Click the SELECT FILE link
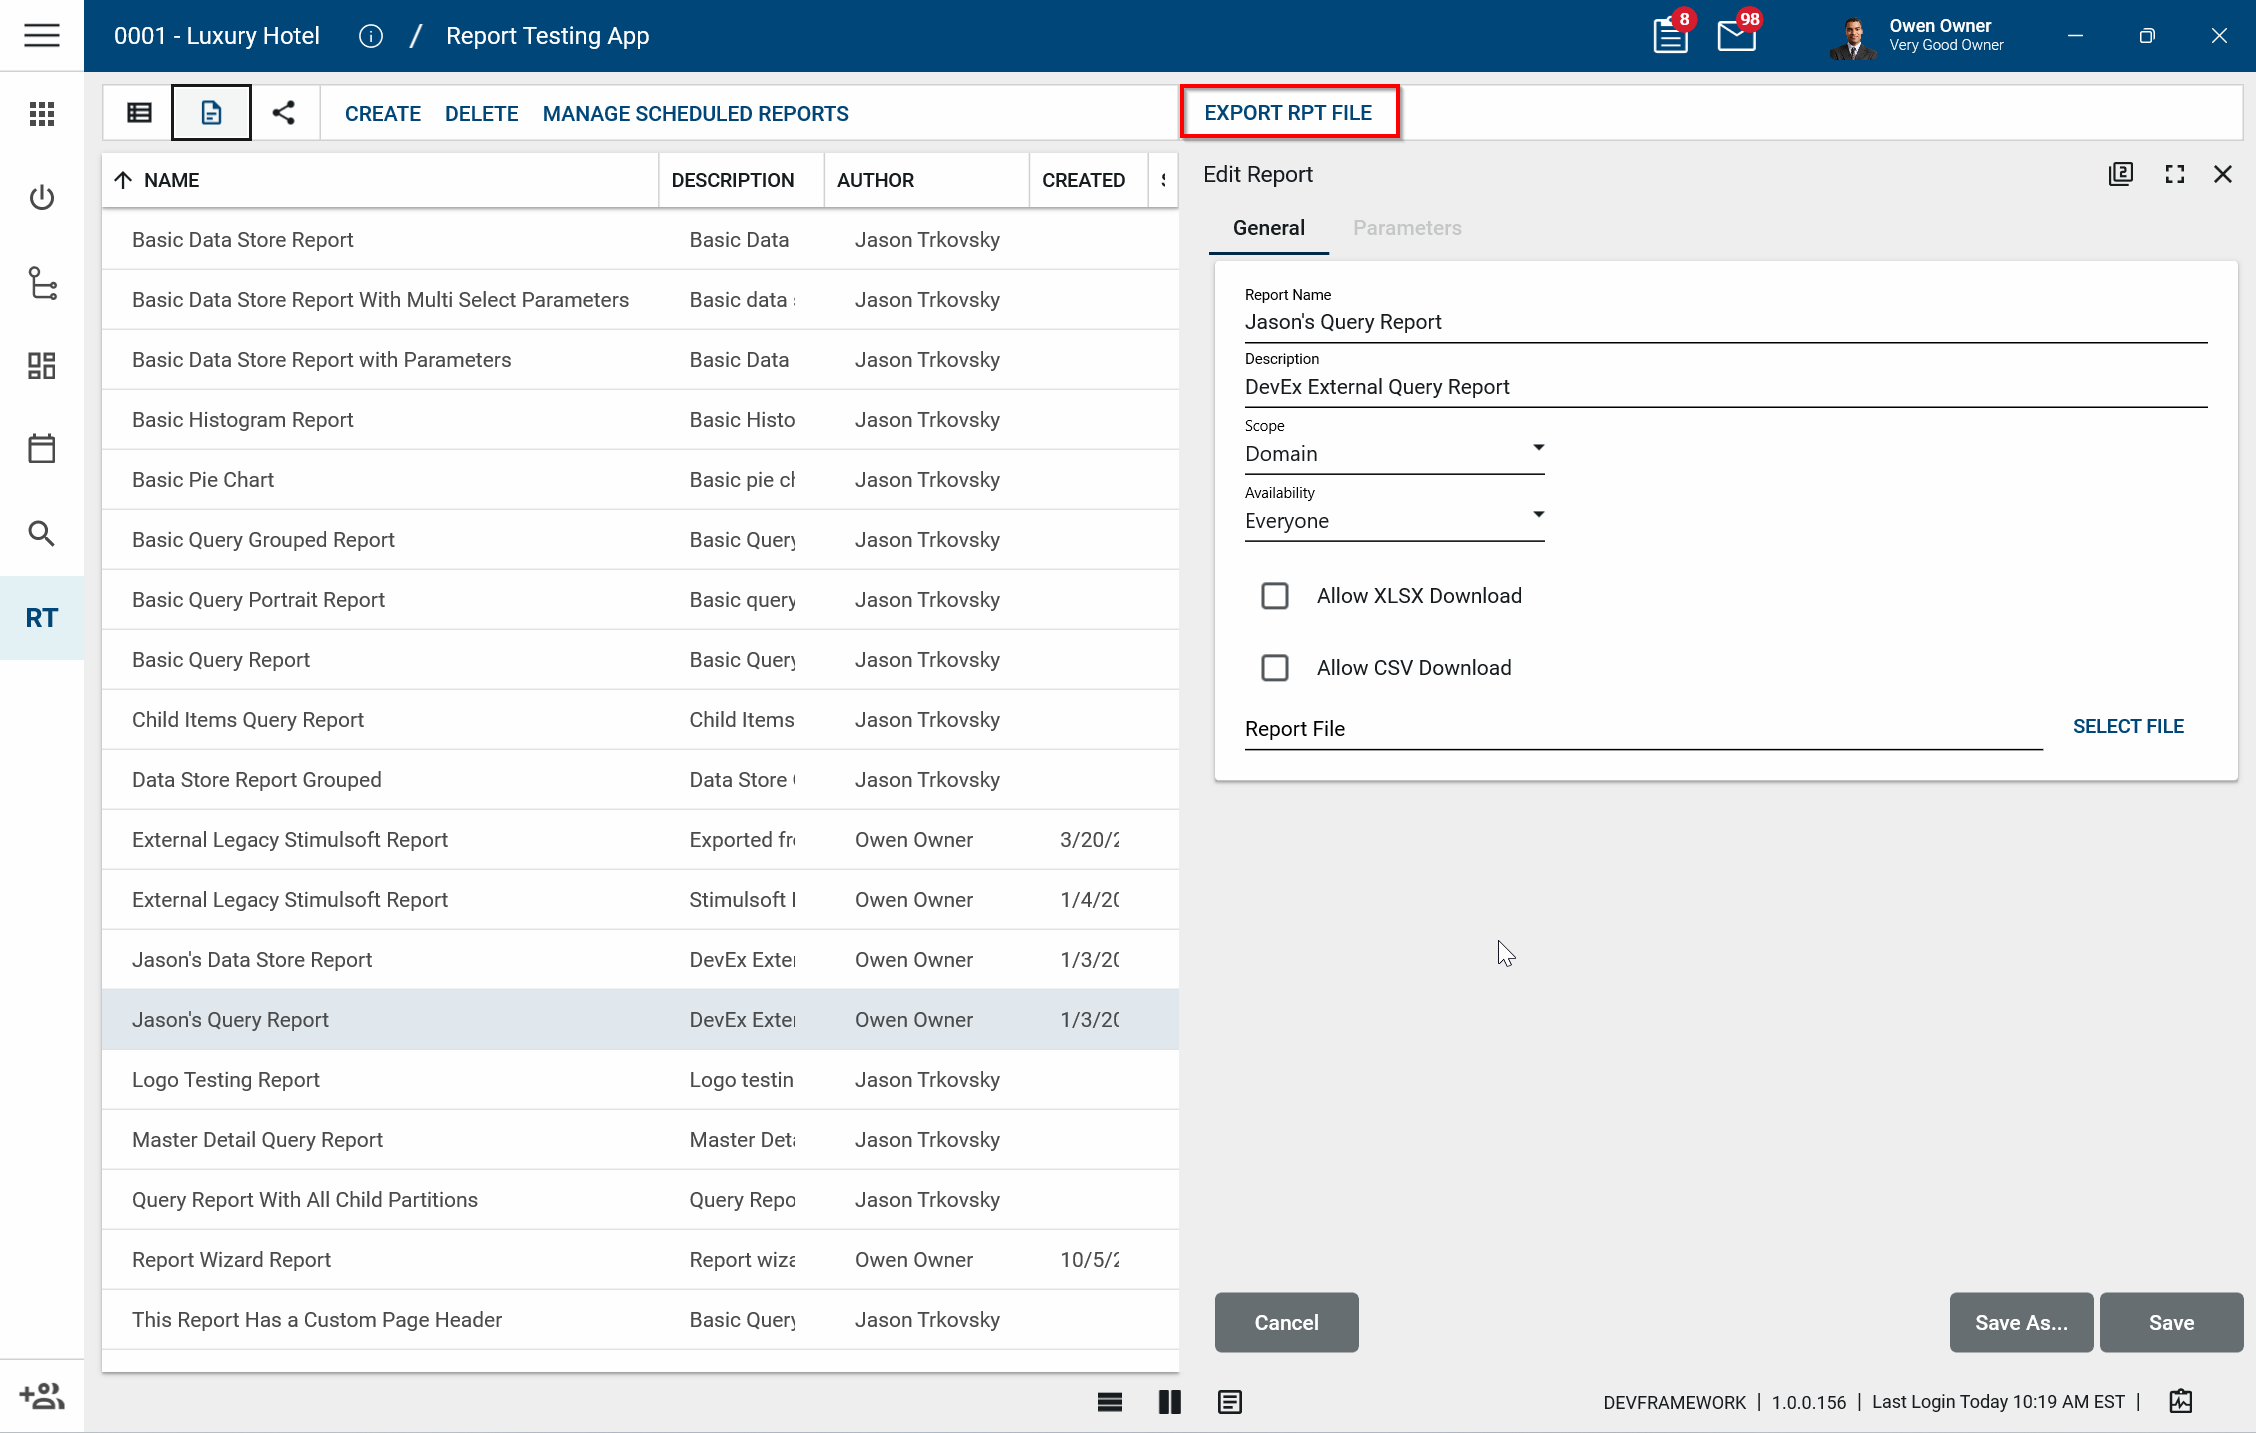The width and height of the screenshot is (2256, 1433). 2127,726
